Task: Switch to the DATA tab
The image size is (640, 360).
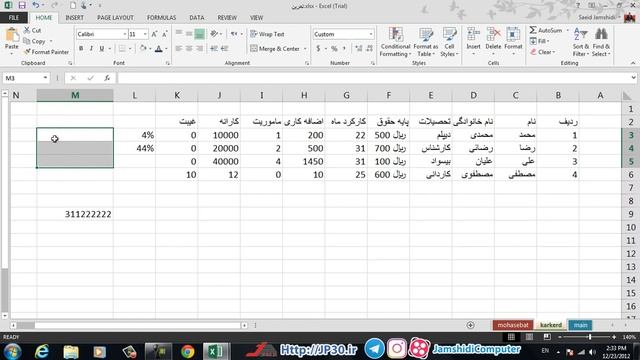Action: pyautogui.click(x=196, y=18)
